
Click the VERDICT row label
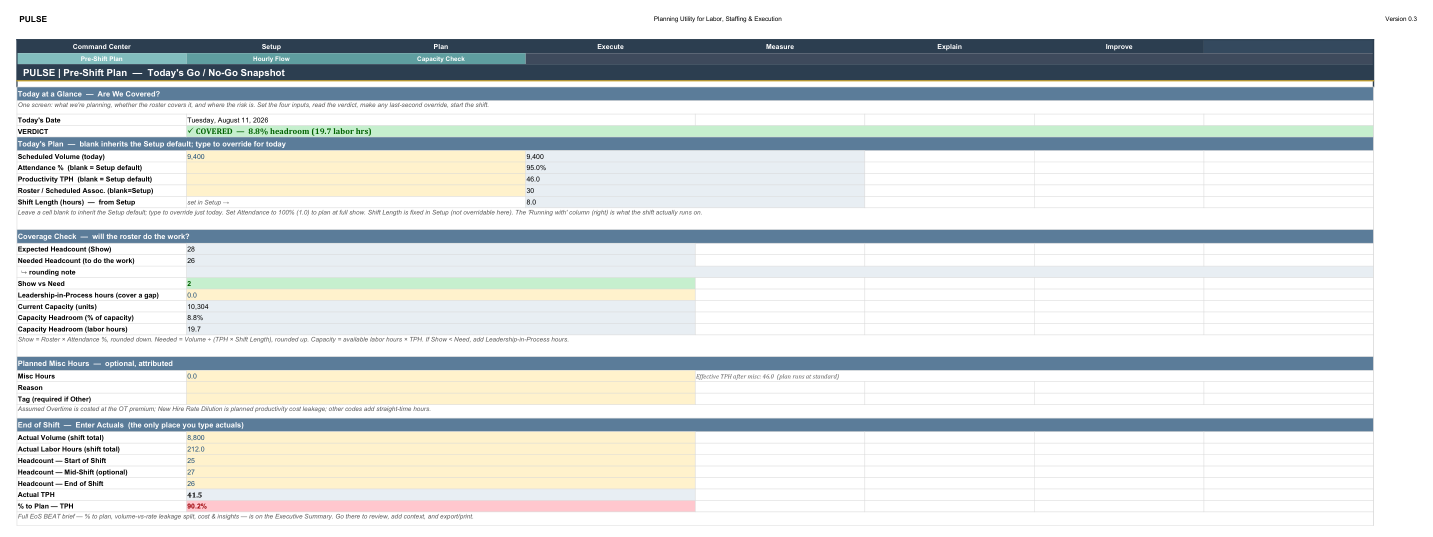pos(101,131)
